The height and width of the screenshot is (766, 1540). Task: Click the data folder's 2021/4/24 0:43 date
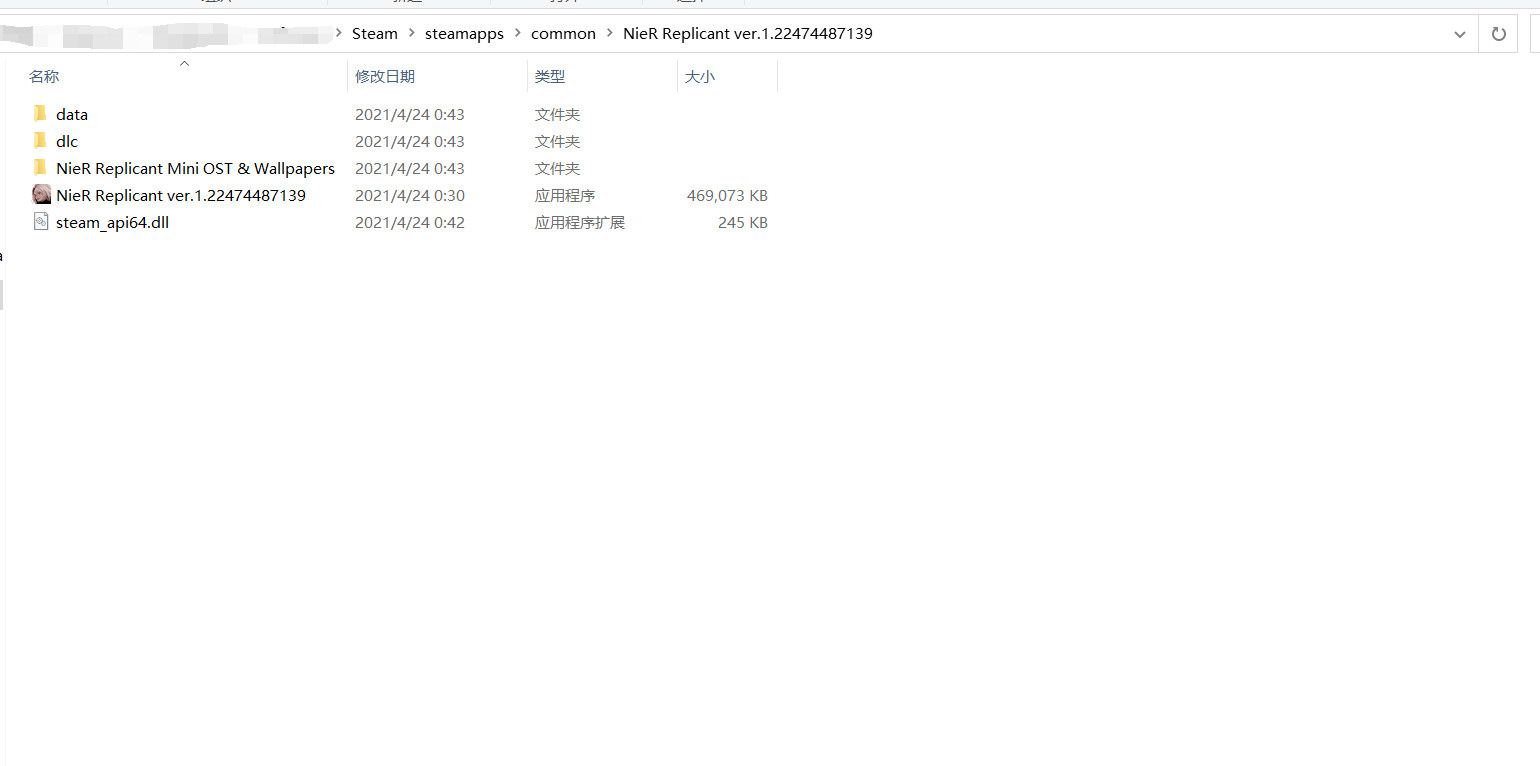click(x=410, y=114)
